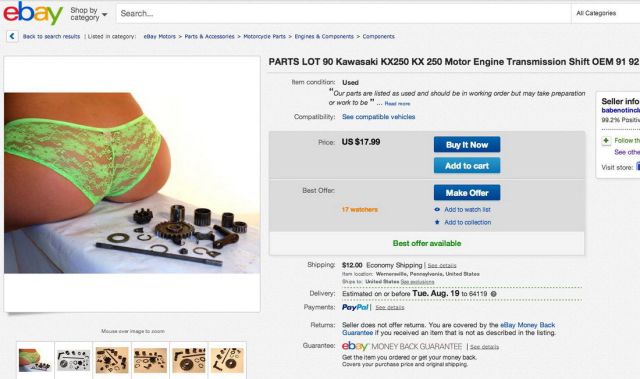The width and height of the screenshot is (640, 379).
Task: Open eBay Motors breadcrumb category
Action: click(160, 36)
